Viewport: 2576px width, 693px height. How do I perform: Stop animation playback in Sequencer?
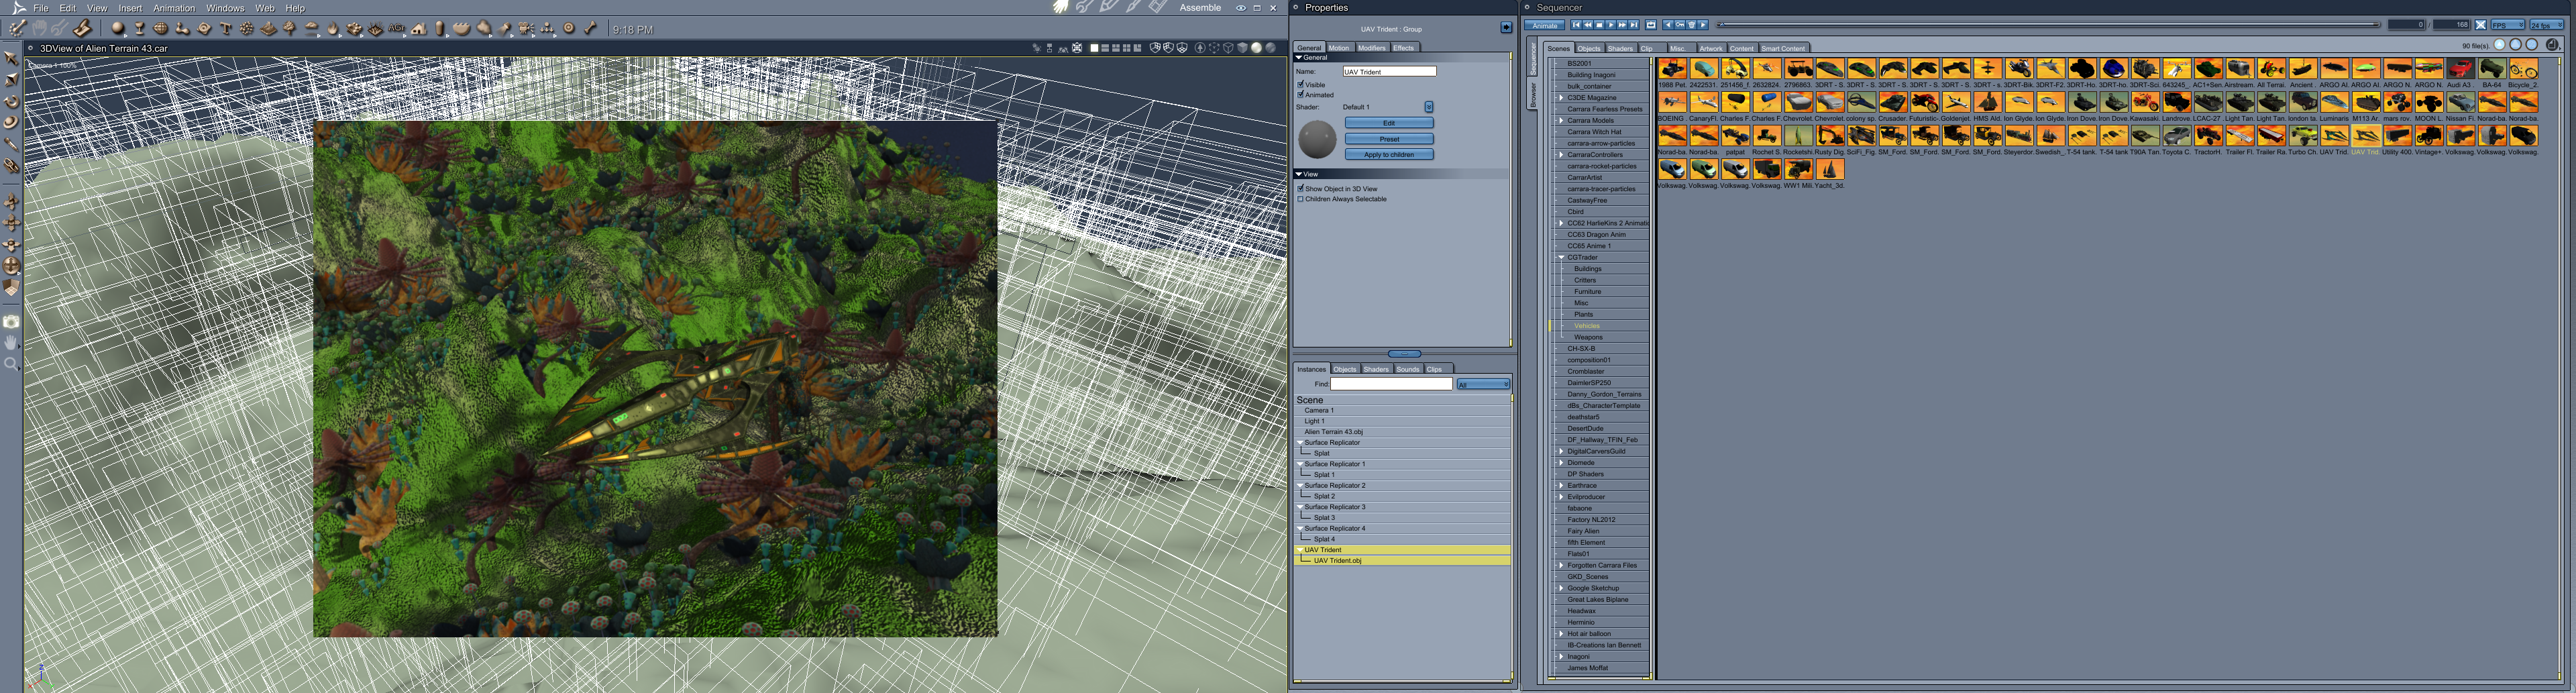[1599, 25]
